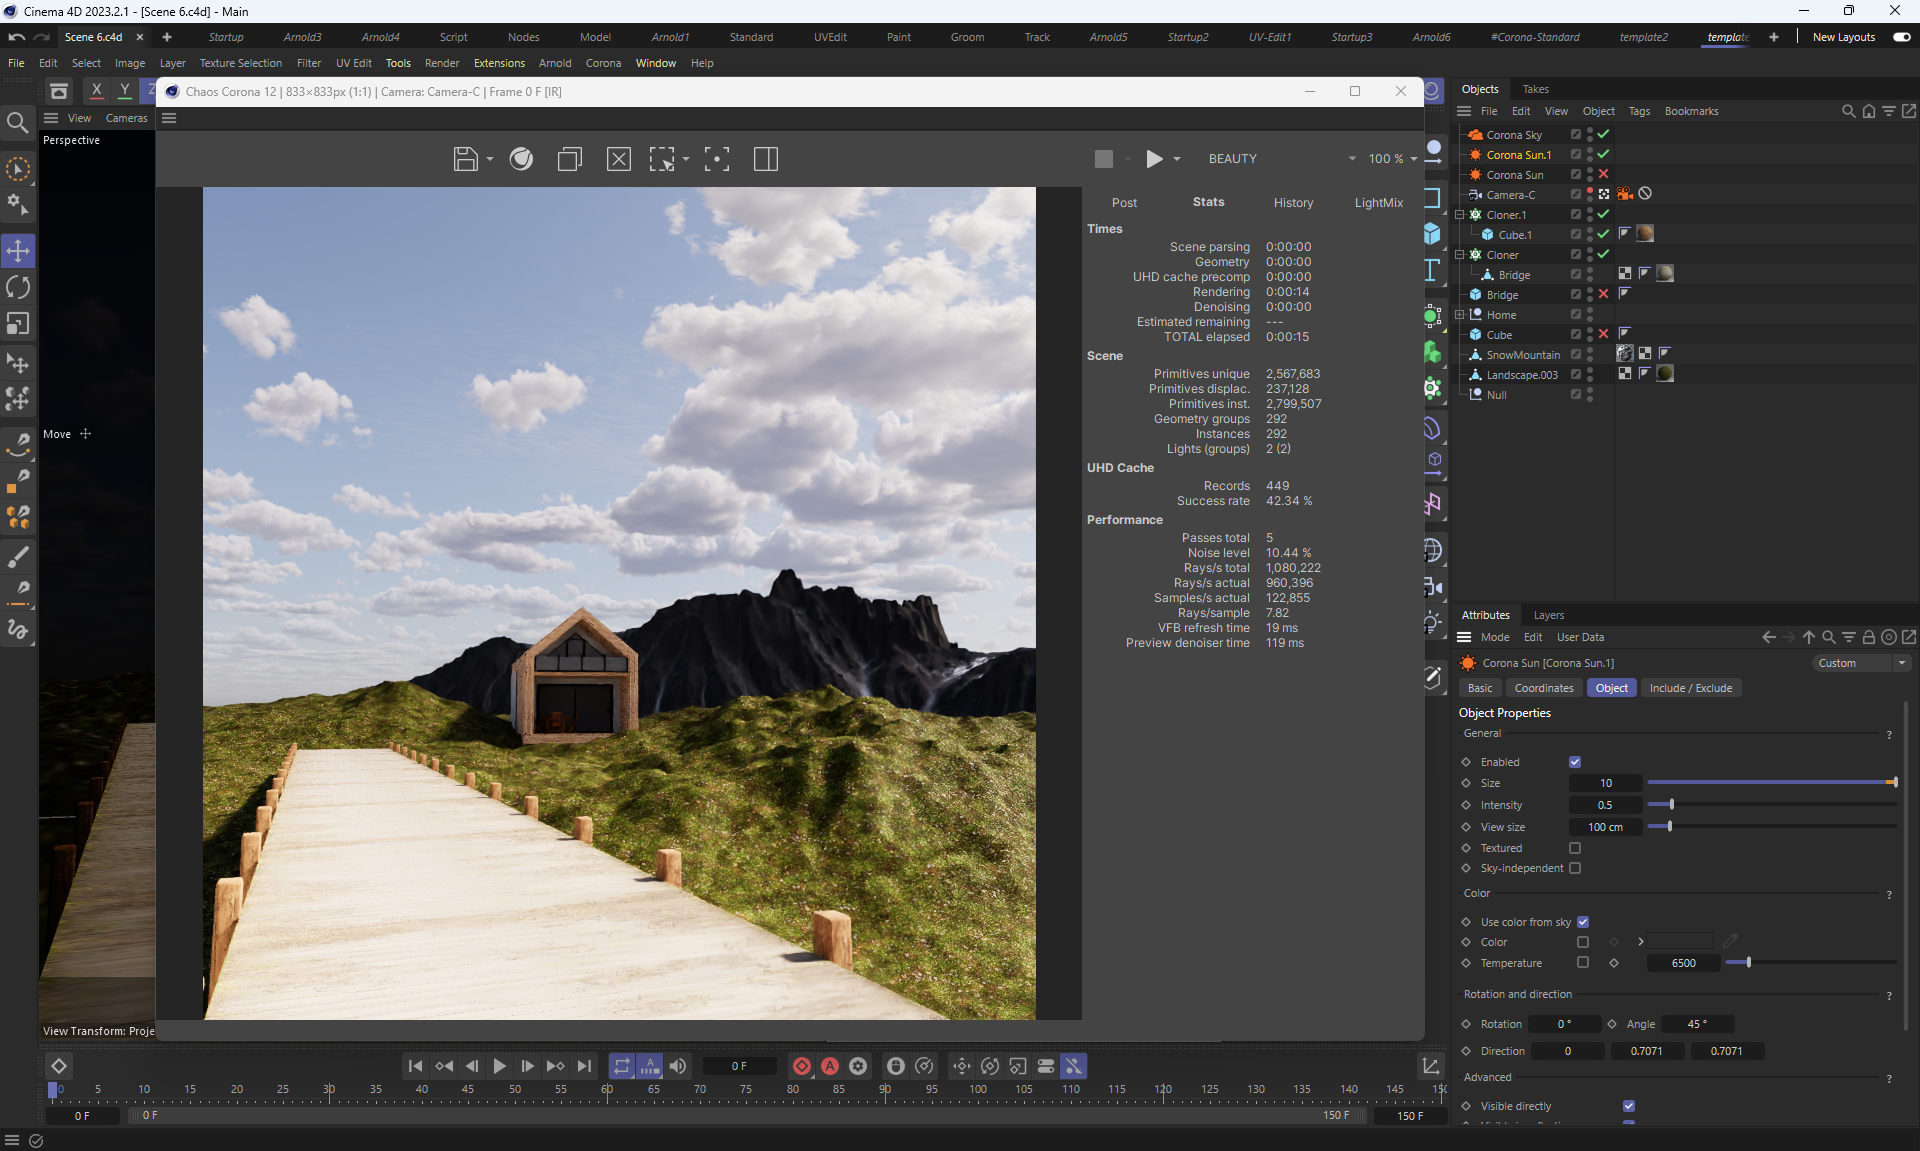Screen dimensions: 1920x1151
Task: Start render with the play icon
Action: 1154,159
